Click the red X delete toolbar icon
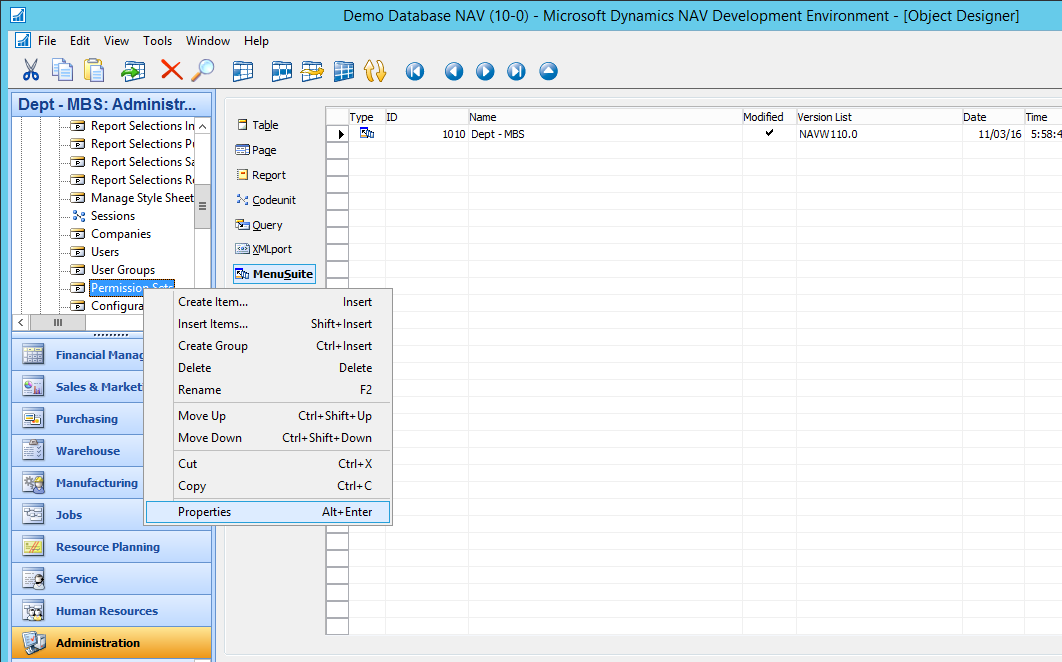 (171, 70)
